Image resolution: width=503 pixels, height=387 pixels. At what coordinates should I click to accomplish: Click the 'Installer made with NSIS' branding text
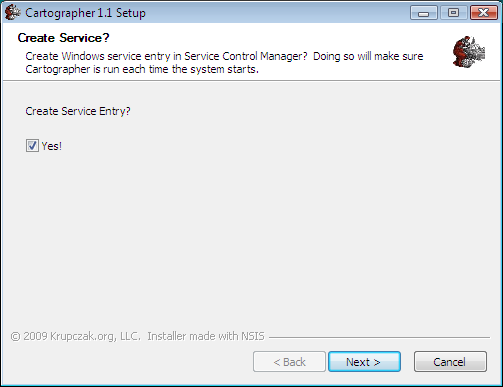(206, 336)
